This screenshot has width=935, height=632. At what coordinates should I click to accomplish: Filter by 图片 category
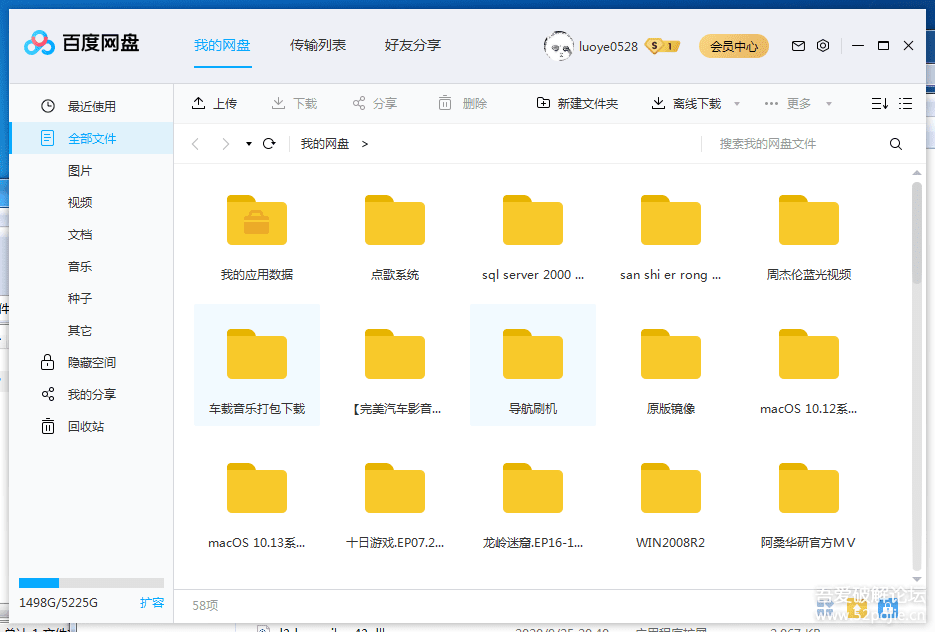80,171
